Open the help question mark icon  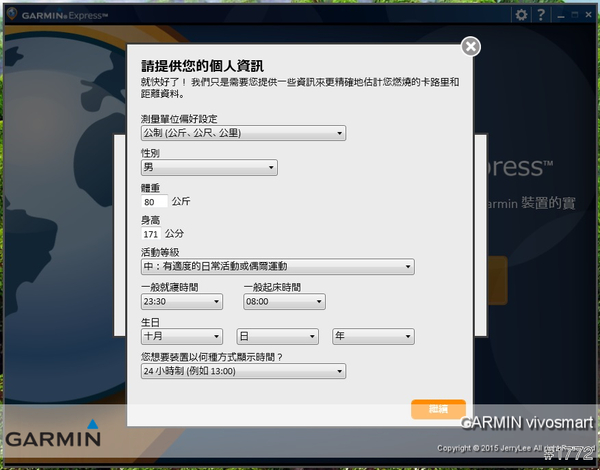[x=541, y=15]
